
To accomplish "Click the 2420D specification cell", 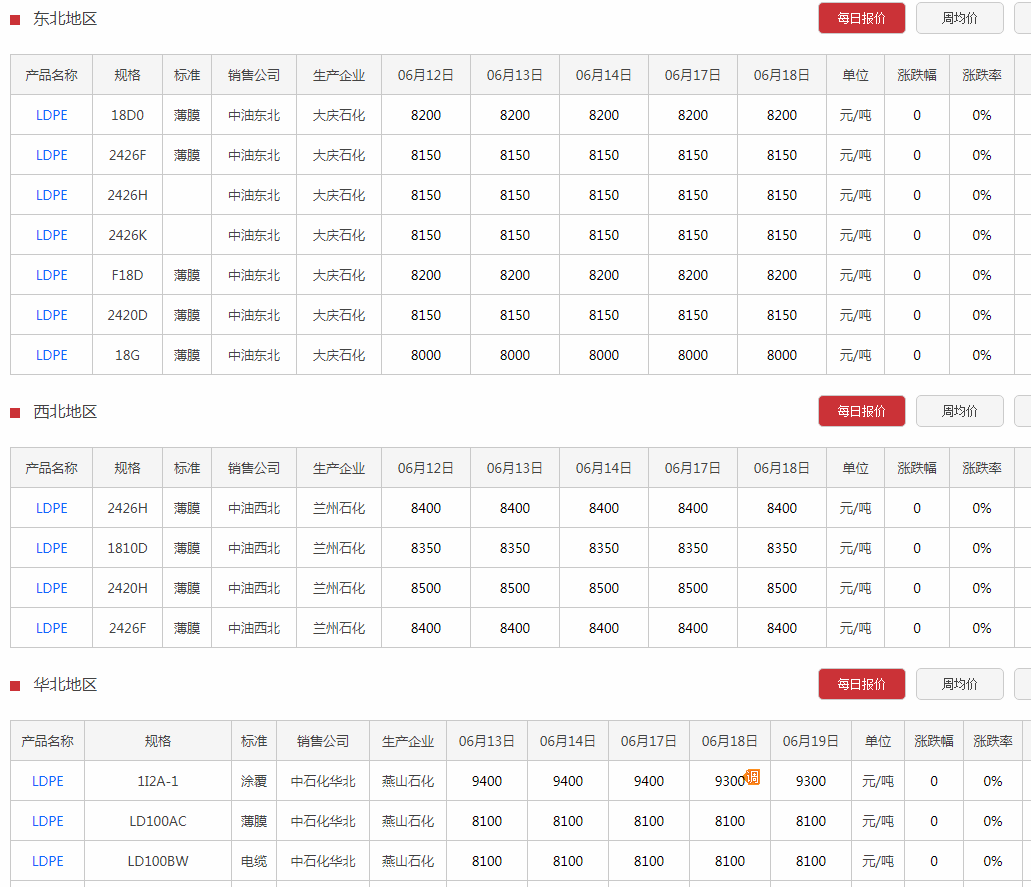I will coord(128,315).
